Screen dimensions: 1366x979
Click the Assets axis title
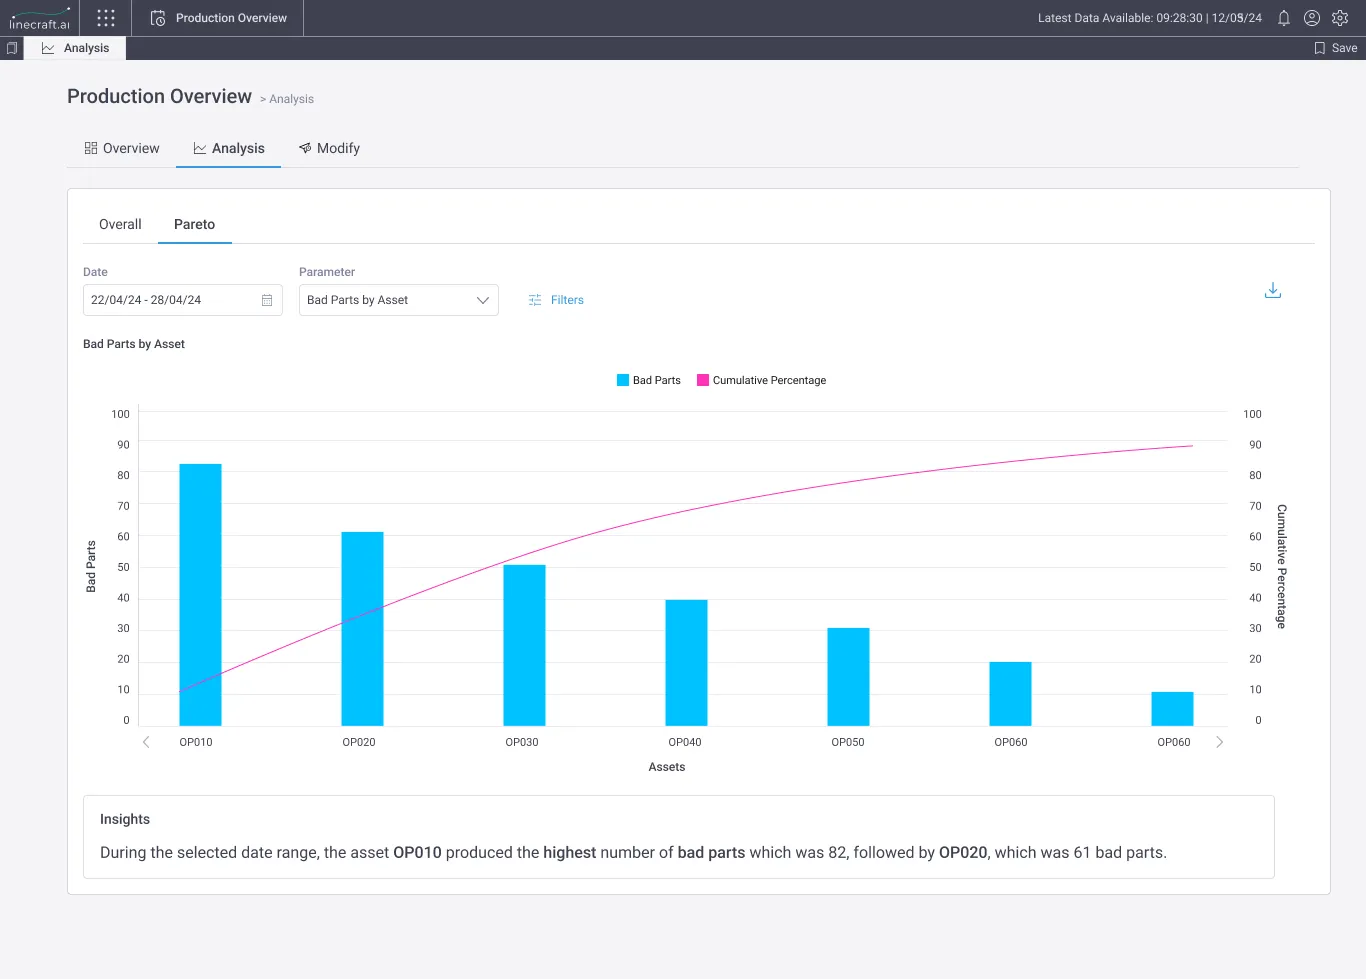pyautogui.click(x=667, y=767)
